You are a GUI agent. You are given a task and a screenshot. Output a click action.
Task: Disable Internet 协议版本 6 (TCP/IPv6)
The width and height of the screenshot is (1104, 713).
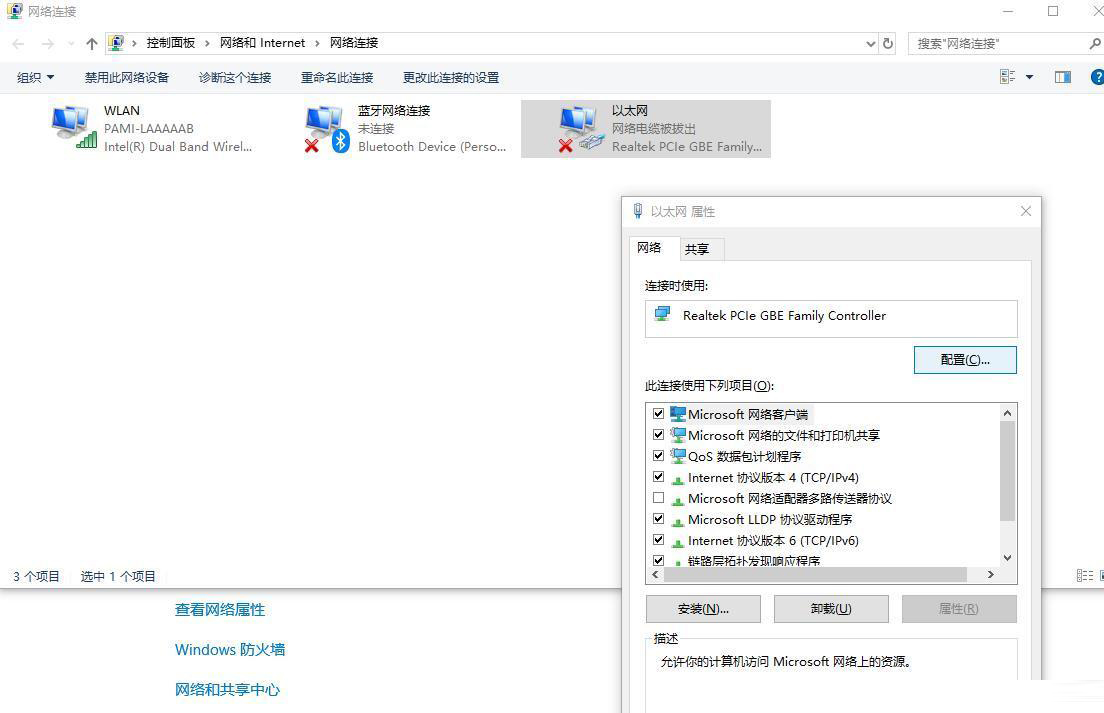point(659,540)
